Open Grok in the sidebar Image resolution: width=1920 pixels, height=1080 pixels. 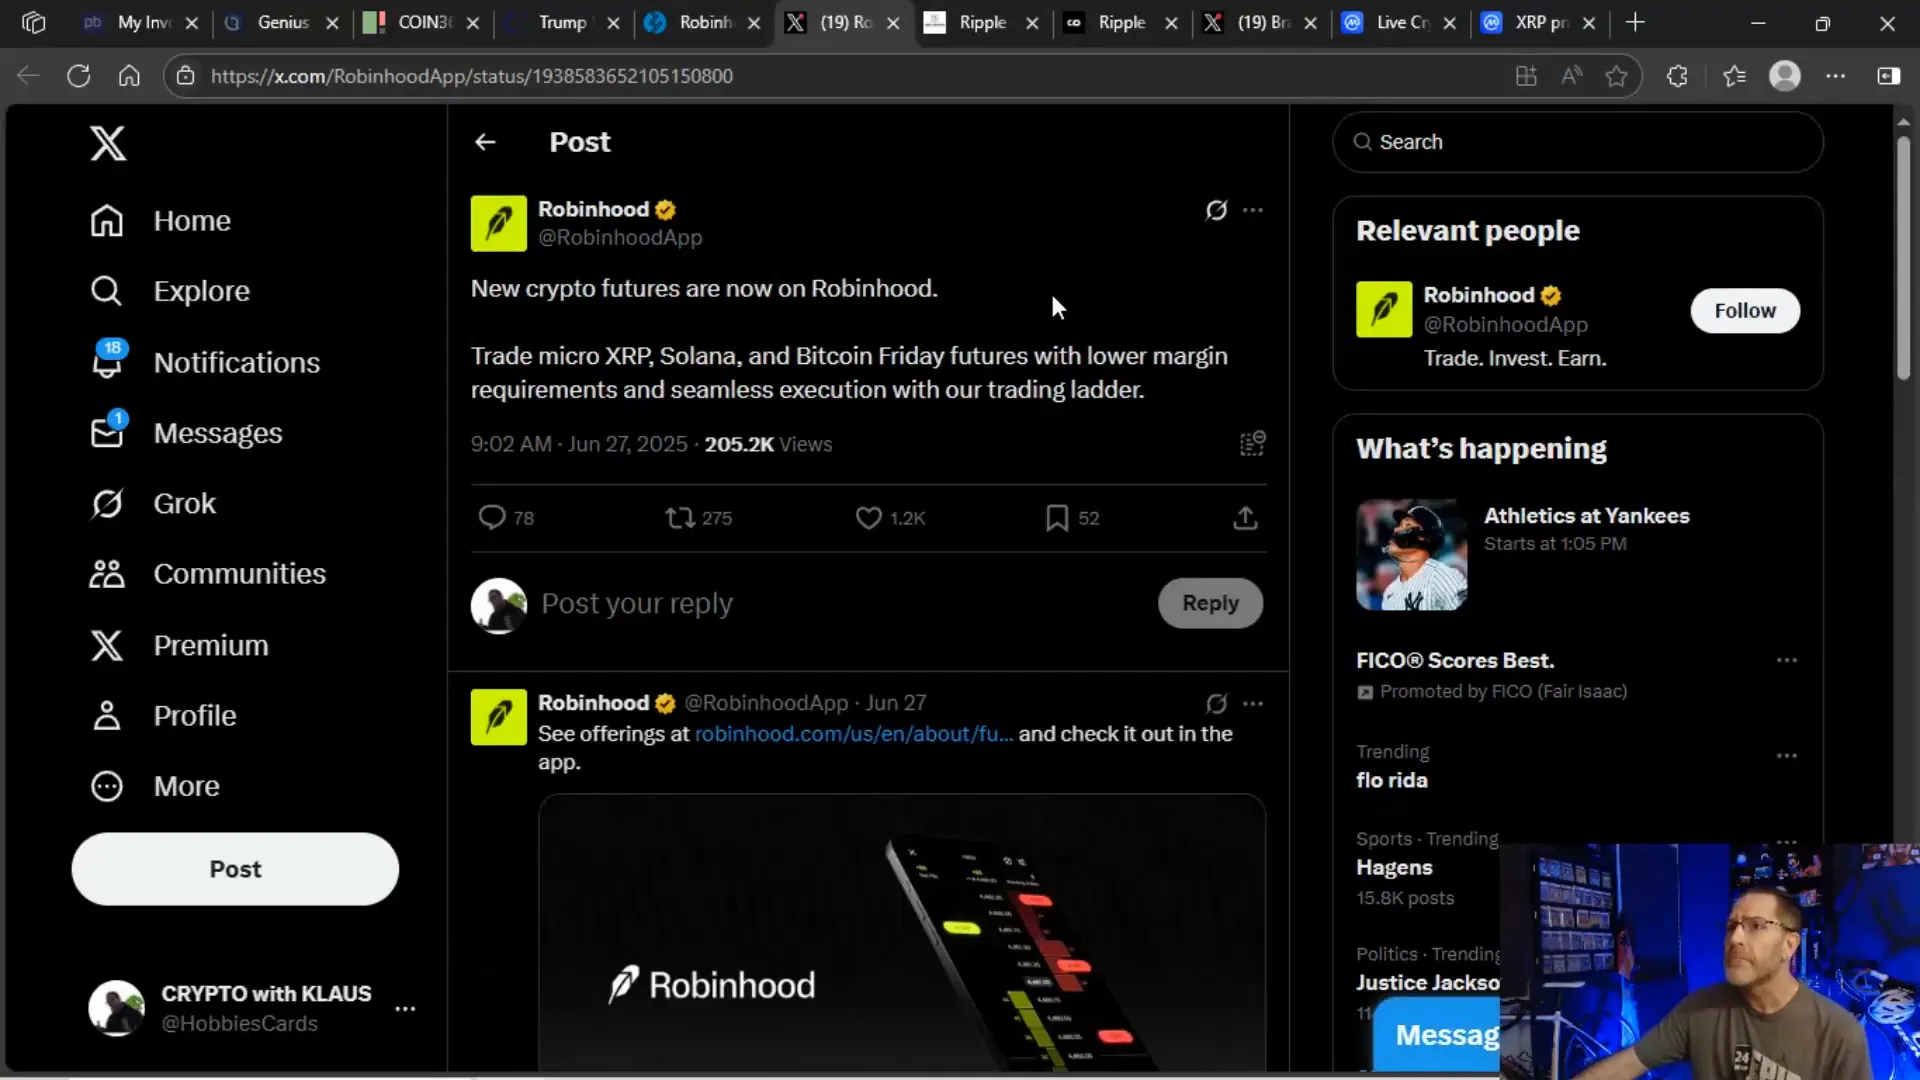[153, 503]
